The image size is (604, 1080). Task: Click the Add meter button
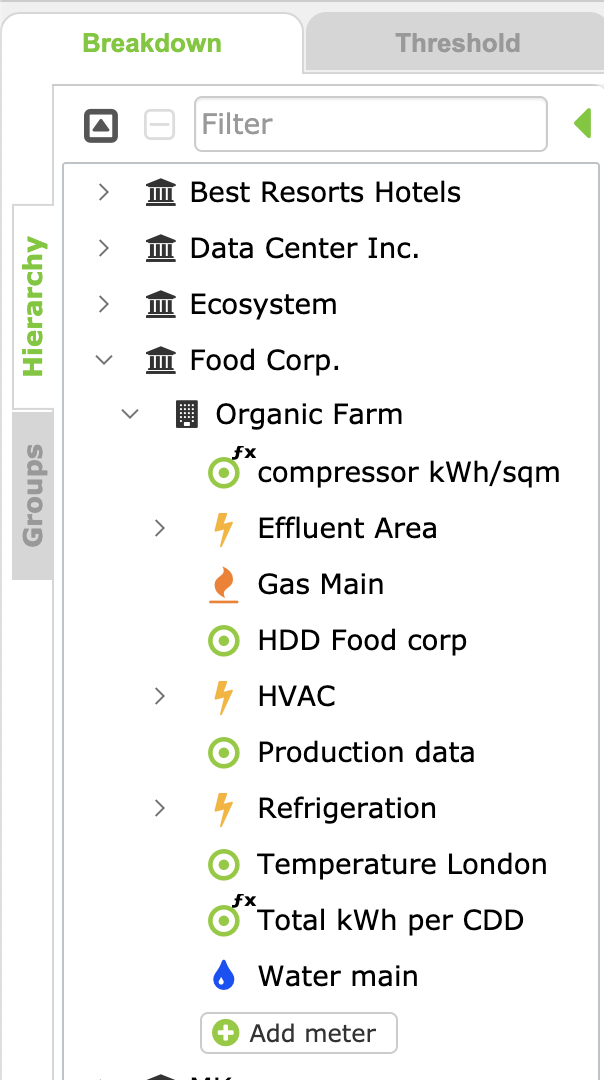tap(299, 1033)
